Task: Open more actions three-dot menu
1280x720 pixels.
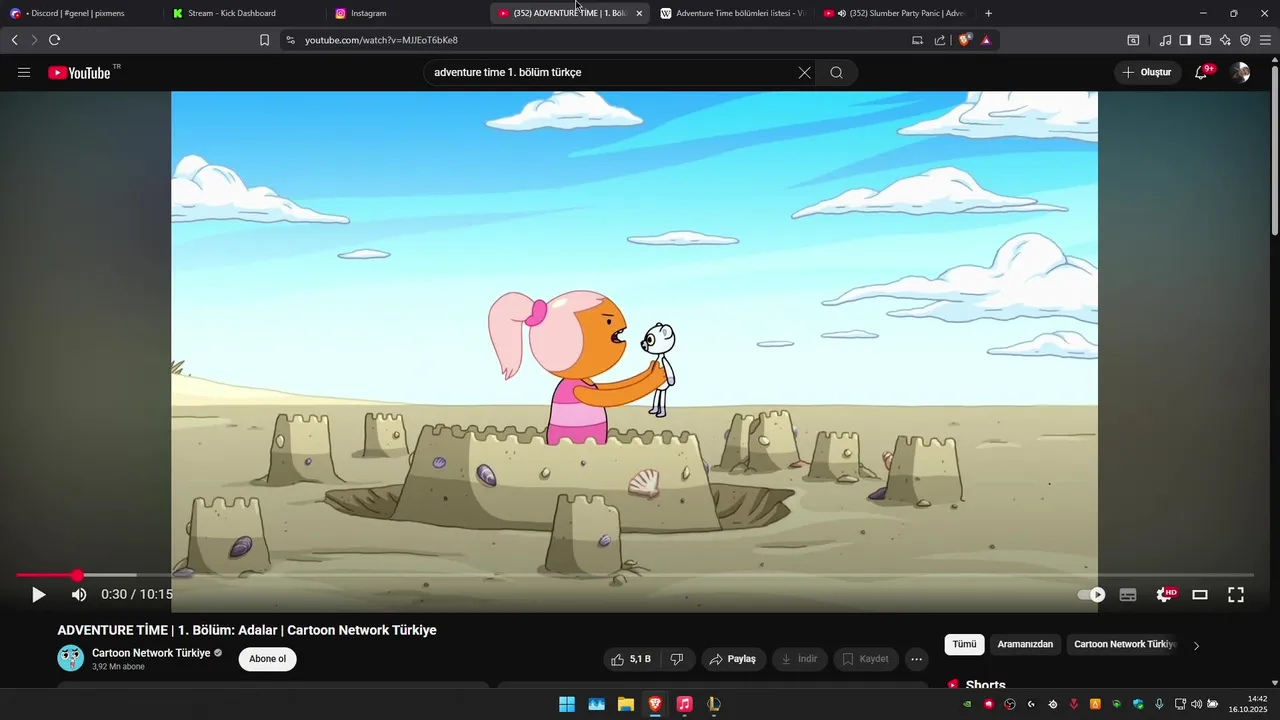Action: tap(916, 659)
